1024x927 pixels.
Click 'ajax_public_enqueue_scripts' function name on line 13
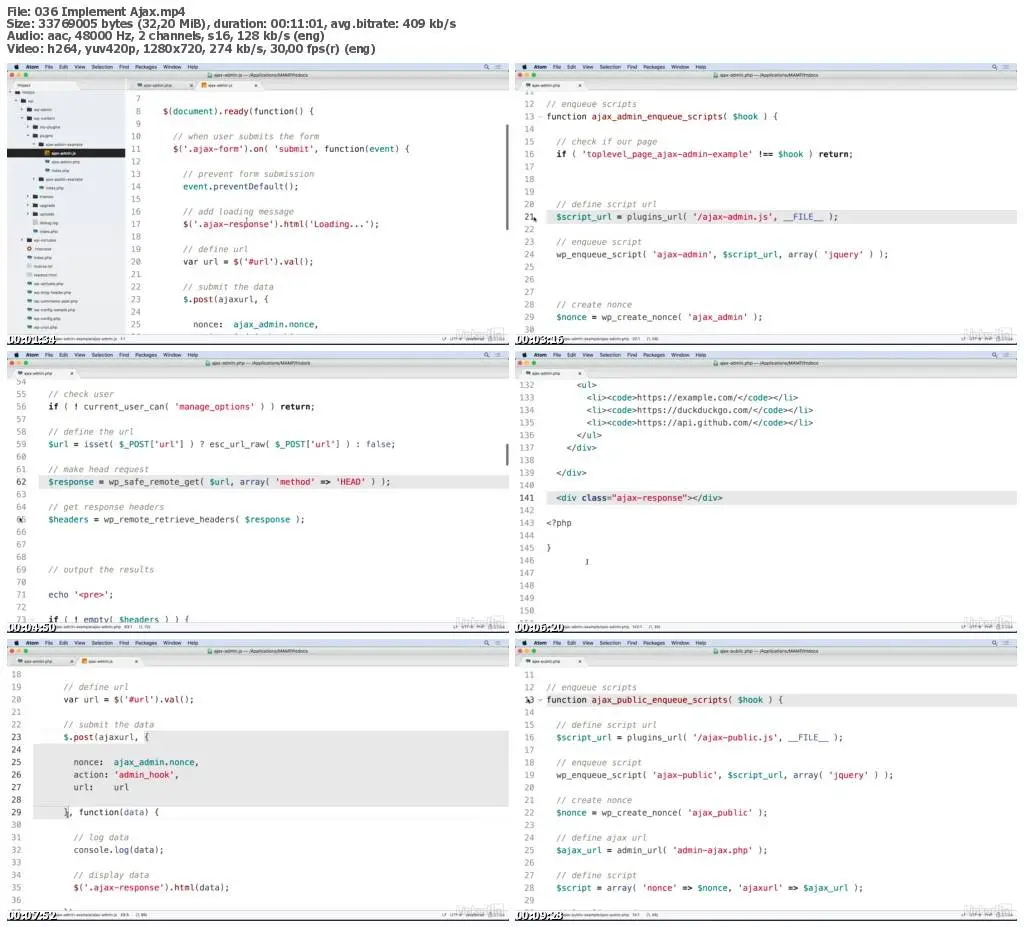tap(659, 700)
